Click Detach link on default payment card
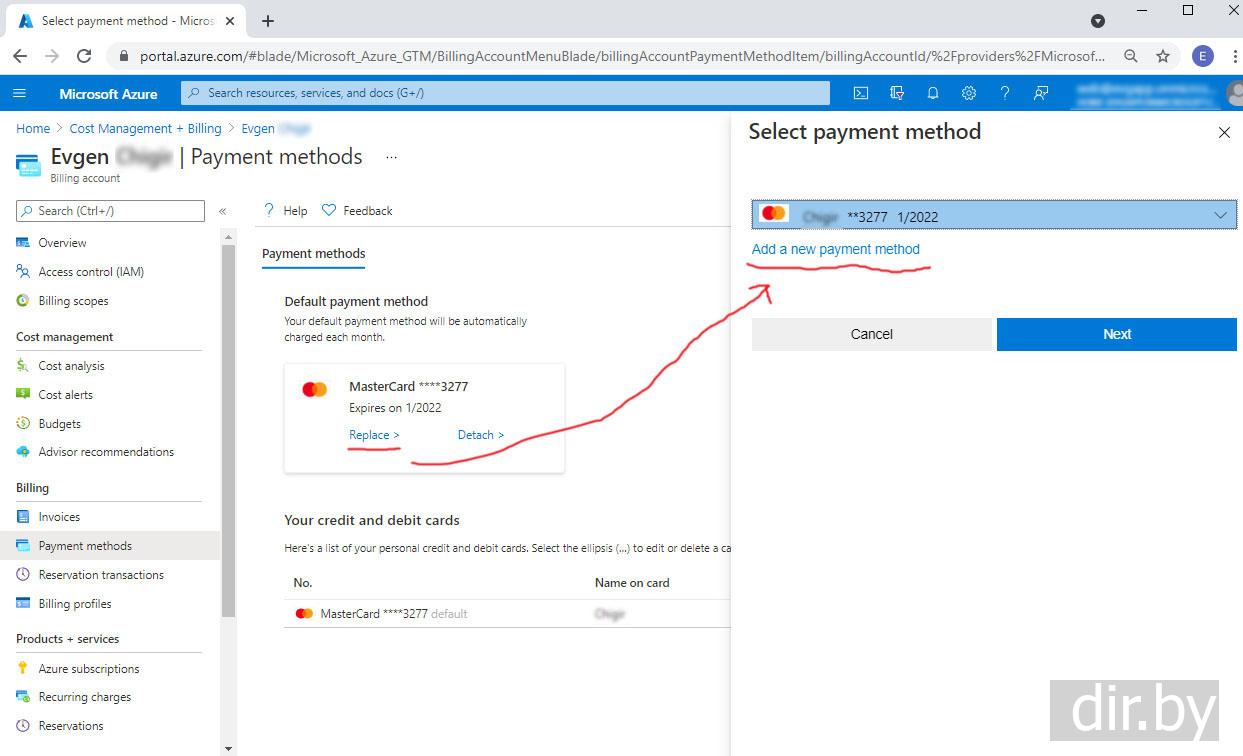The height and width of the screenshot is (756, 1243). pyautogui.click(x=480, y=435)
